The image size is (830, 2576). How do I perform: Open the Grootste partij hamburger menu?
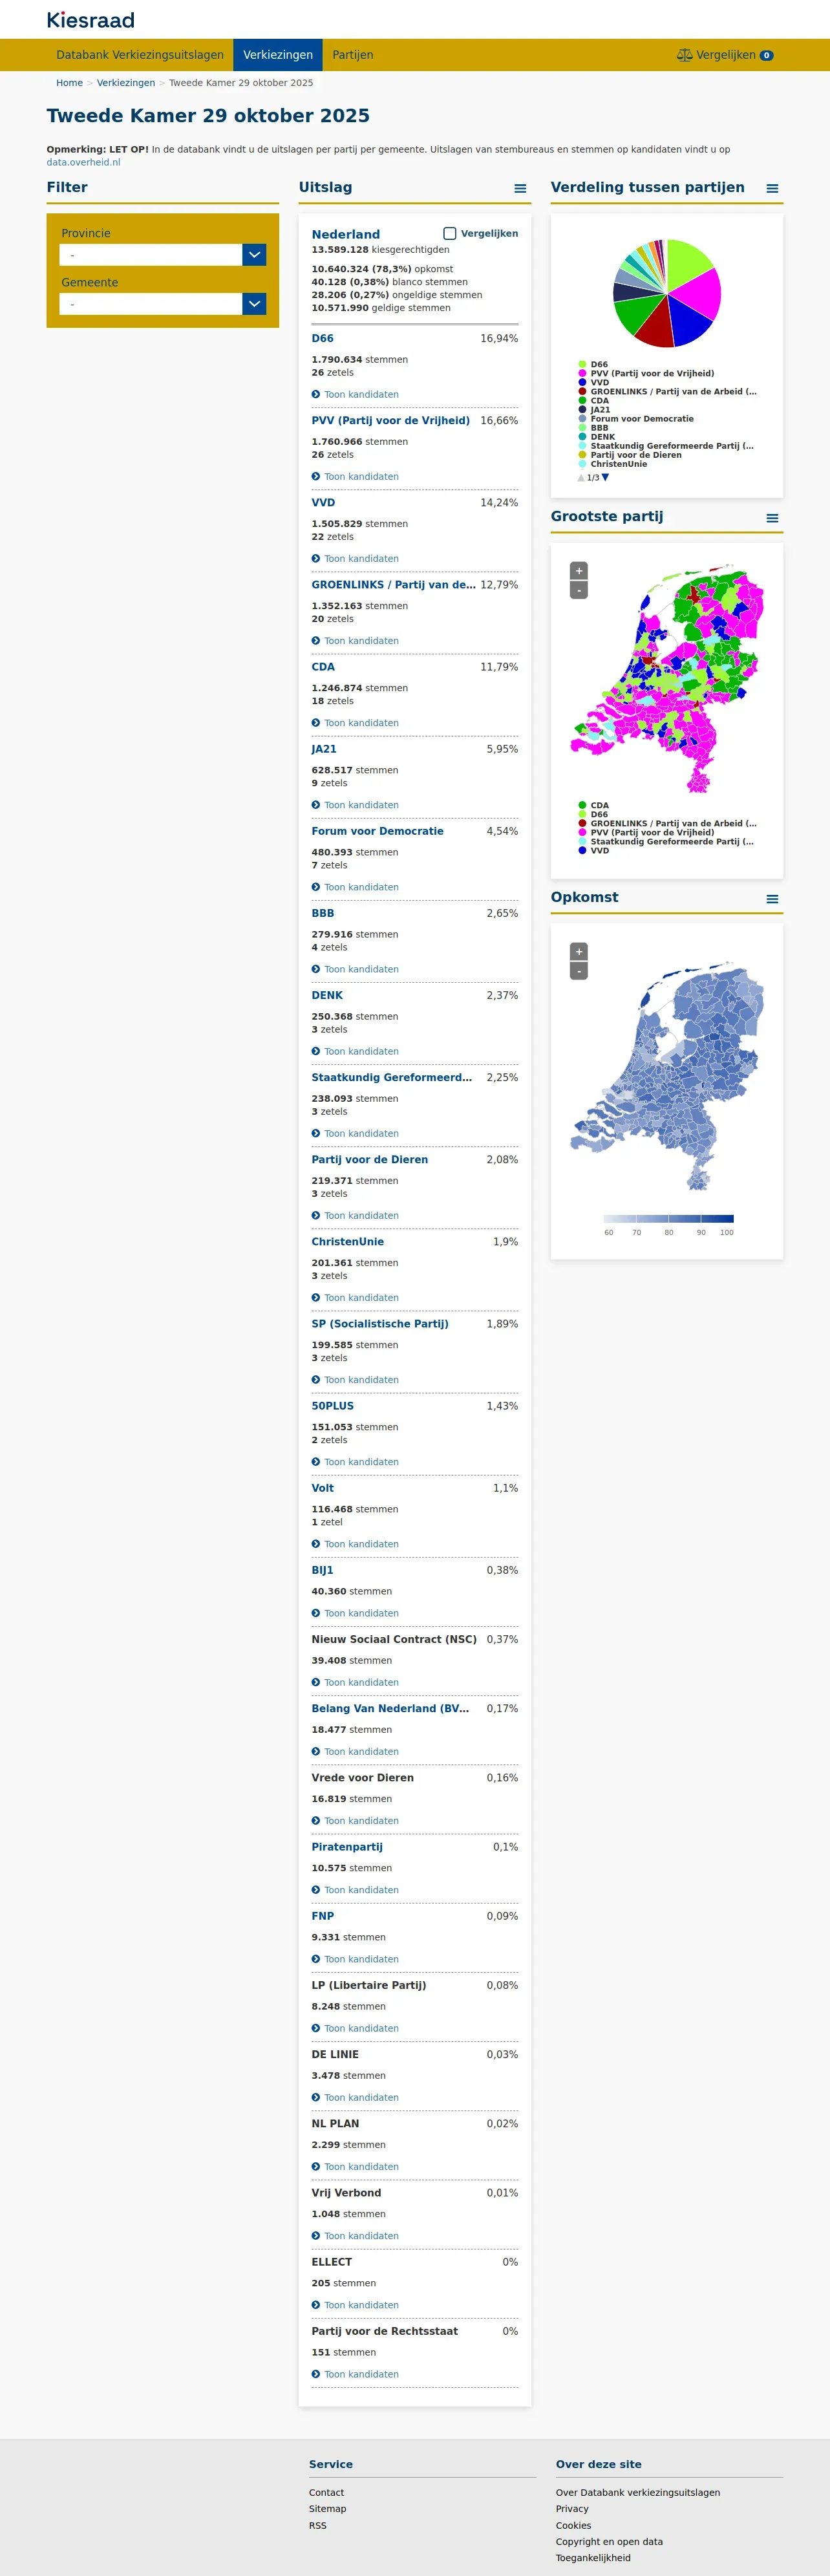click(x=772, y=518)
